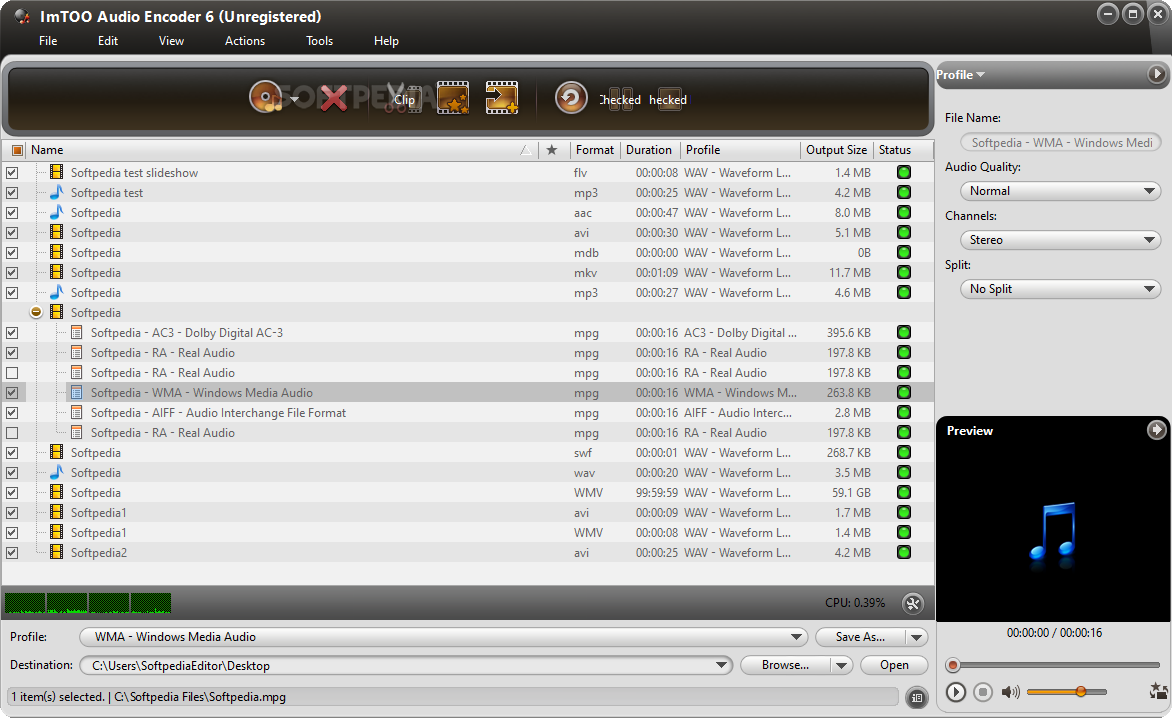1172x718 pixels.
Task: Open settings wrench icon beside CPU usage
Action: point(913,604)
